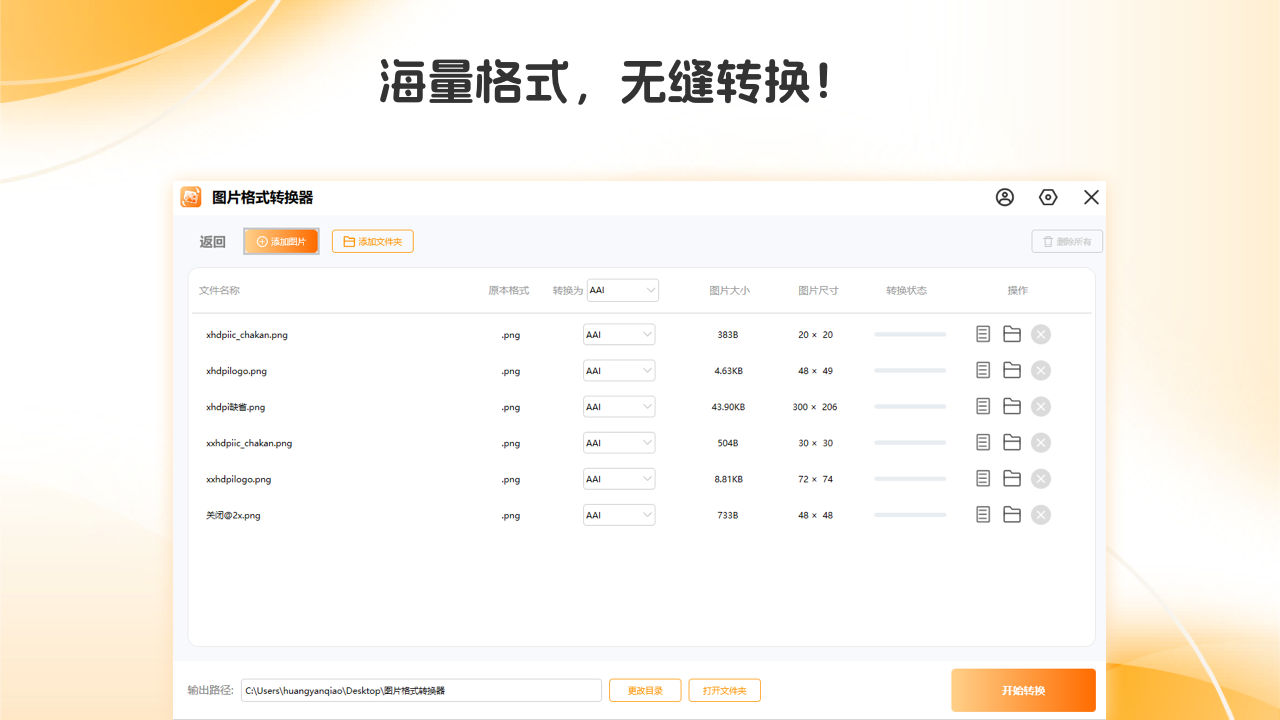The height and width of the screenshot is (720, 1280).
Task: Expand the format dropdown for xhdpi缺省.png
Action: pyautogui.click(x=618, y=406)
